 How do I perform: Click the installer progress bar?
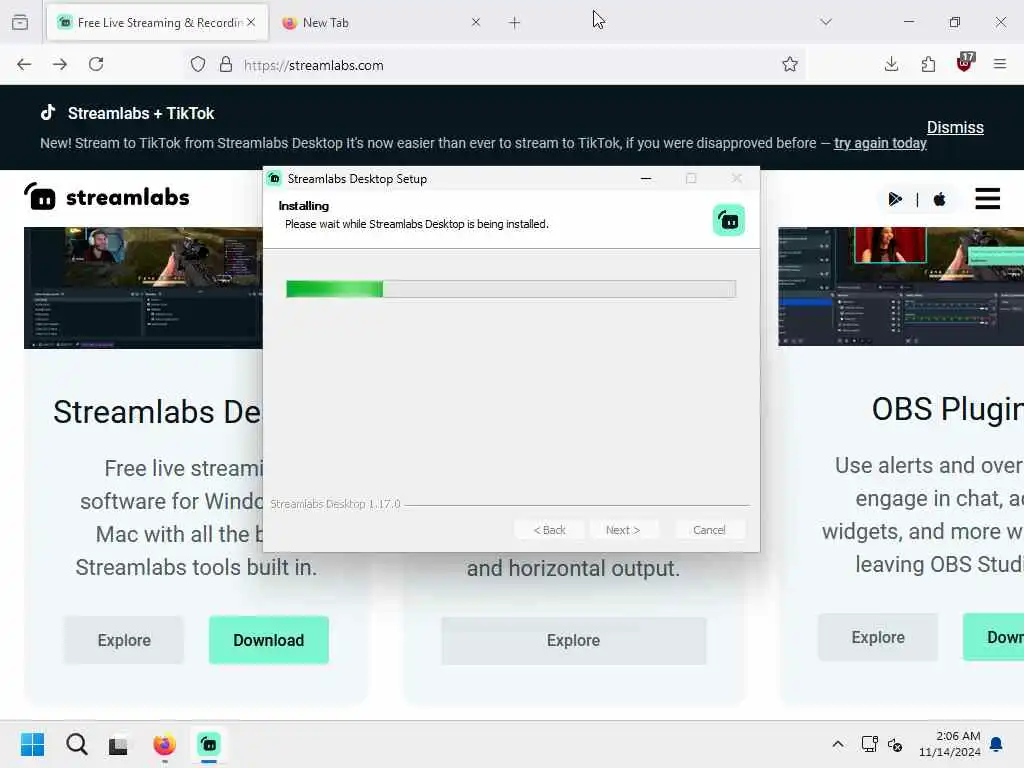(x=511, y=289)
